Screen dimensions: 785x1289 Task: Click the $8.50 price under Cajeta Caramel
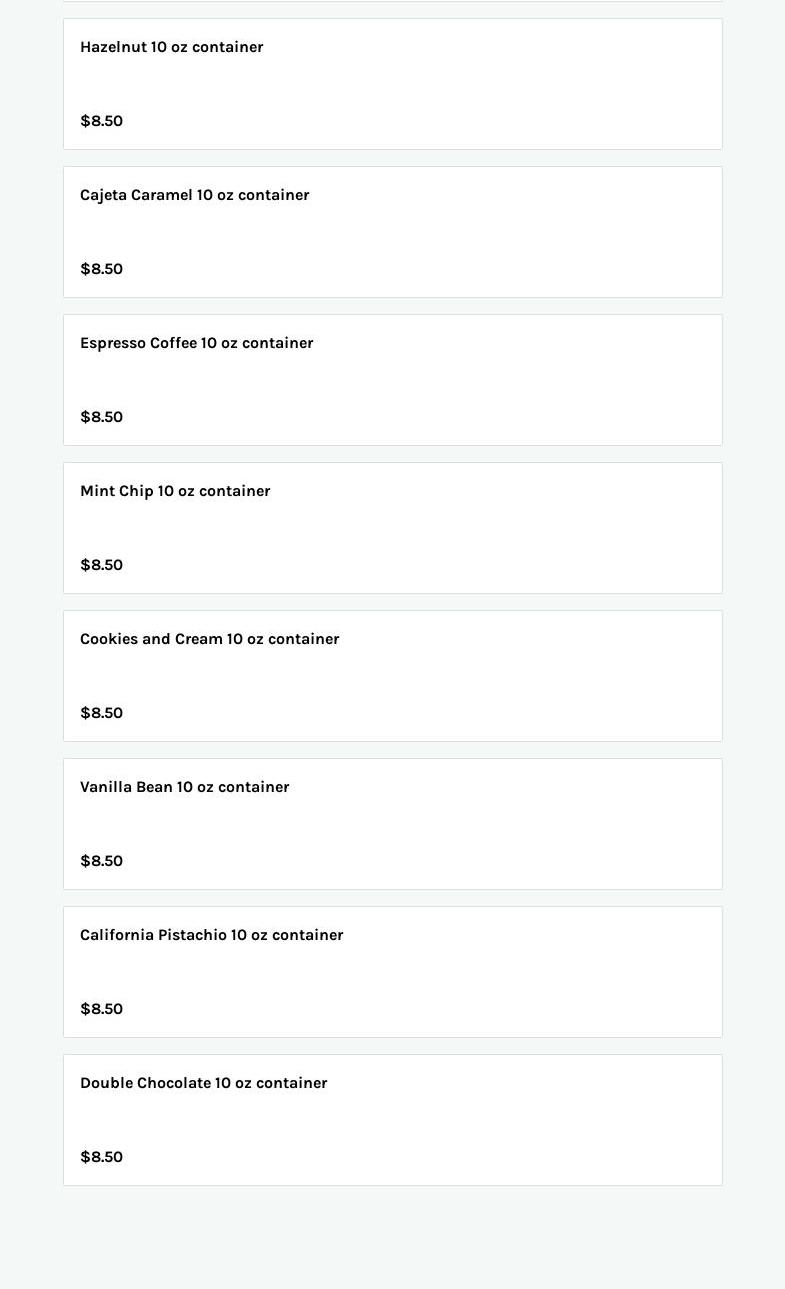[101, 269]
